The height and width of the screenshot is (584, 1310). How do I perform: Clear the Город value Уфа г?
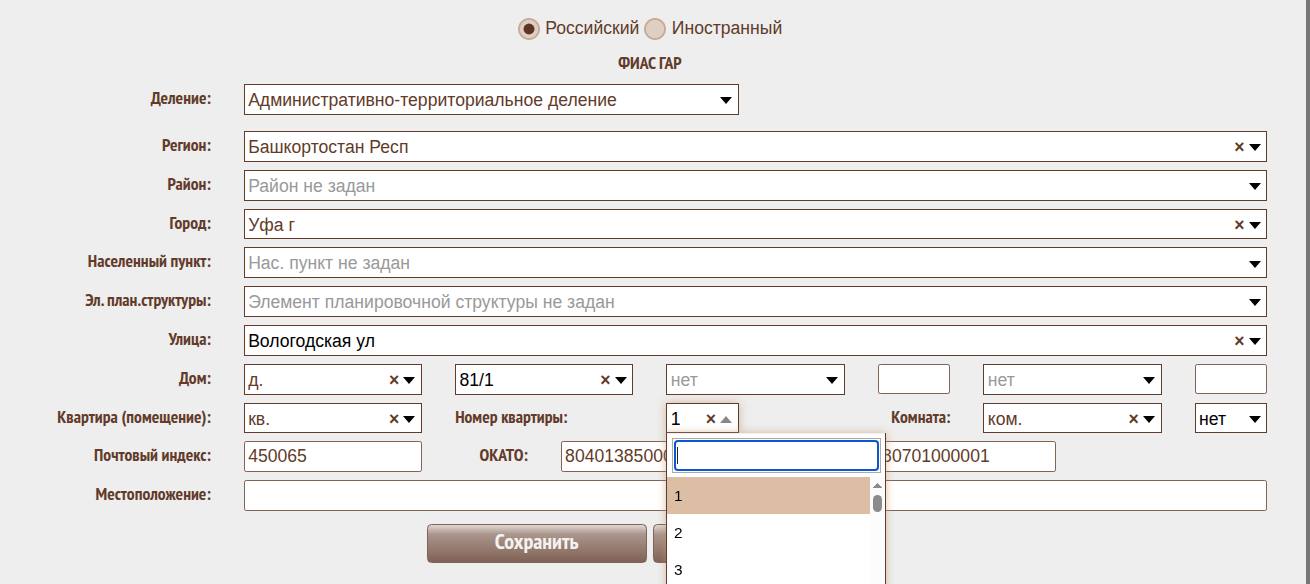[x=1239, y=225]
